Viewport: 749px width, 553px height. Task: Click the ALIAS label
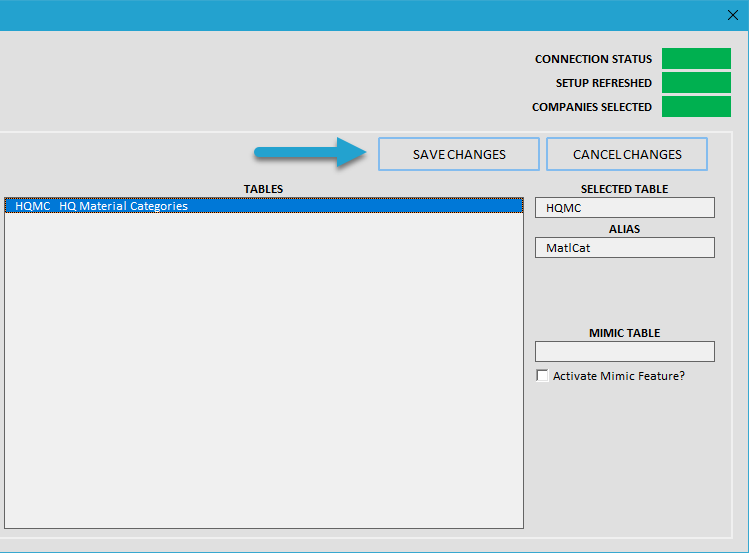tap(624, 229)
